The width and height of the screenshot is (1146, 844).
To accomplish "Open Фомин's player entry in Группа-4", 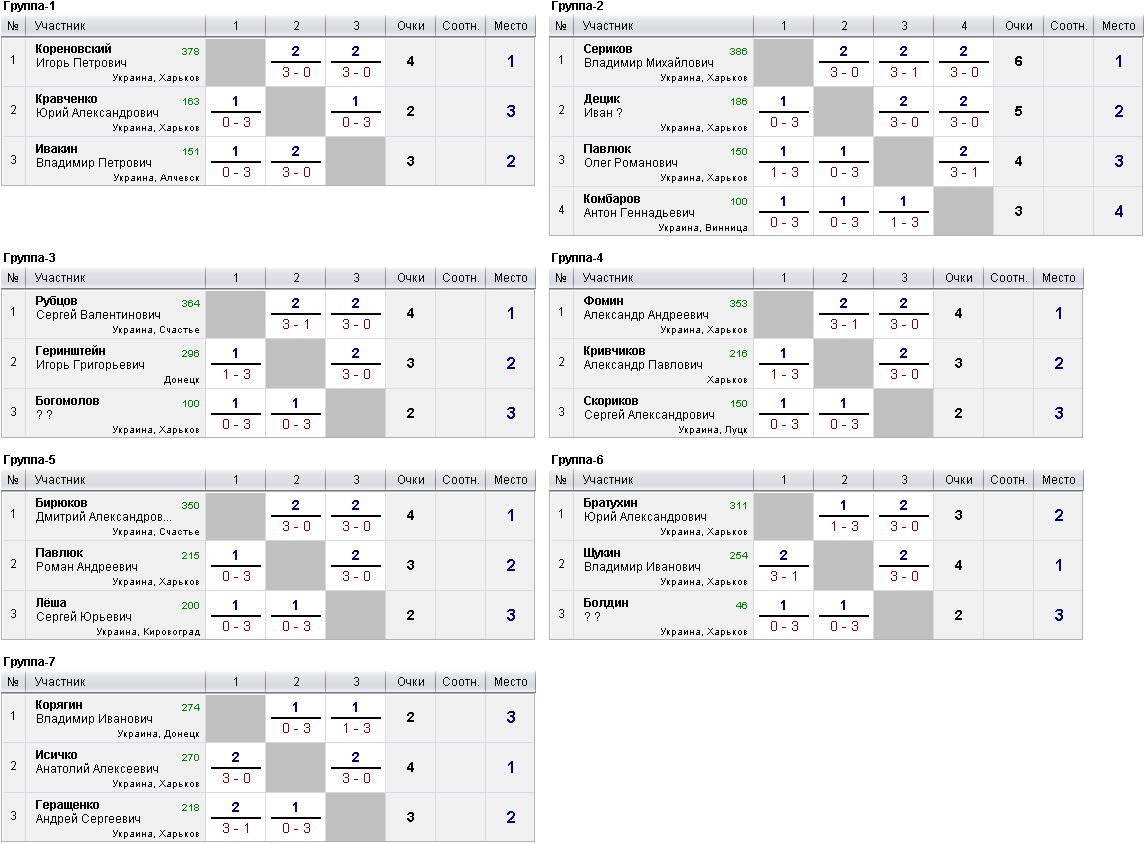I will pyautogui.click(x=603, y=301).
